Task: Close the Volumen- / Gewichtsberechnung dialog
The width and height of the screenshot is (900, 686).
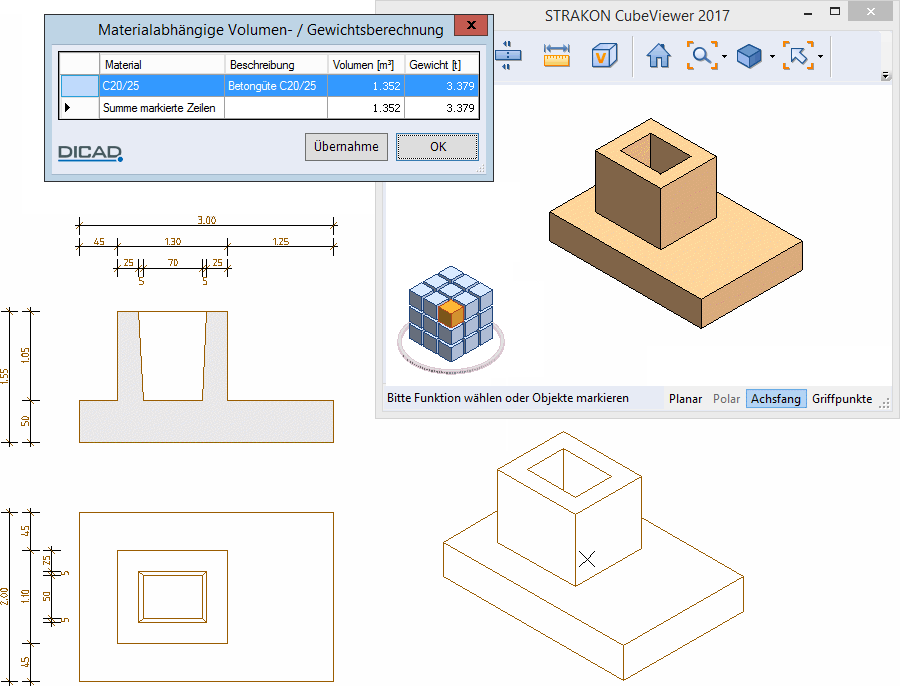Action: (471, 25)
